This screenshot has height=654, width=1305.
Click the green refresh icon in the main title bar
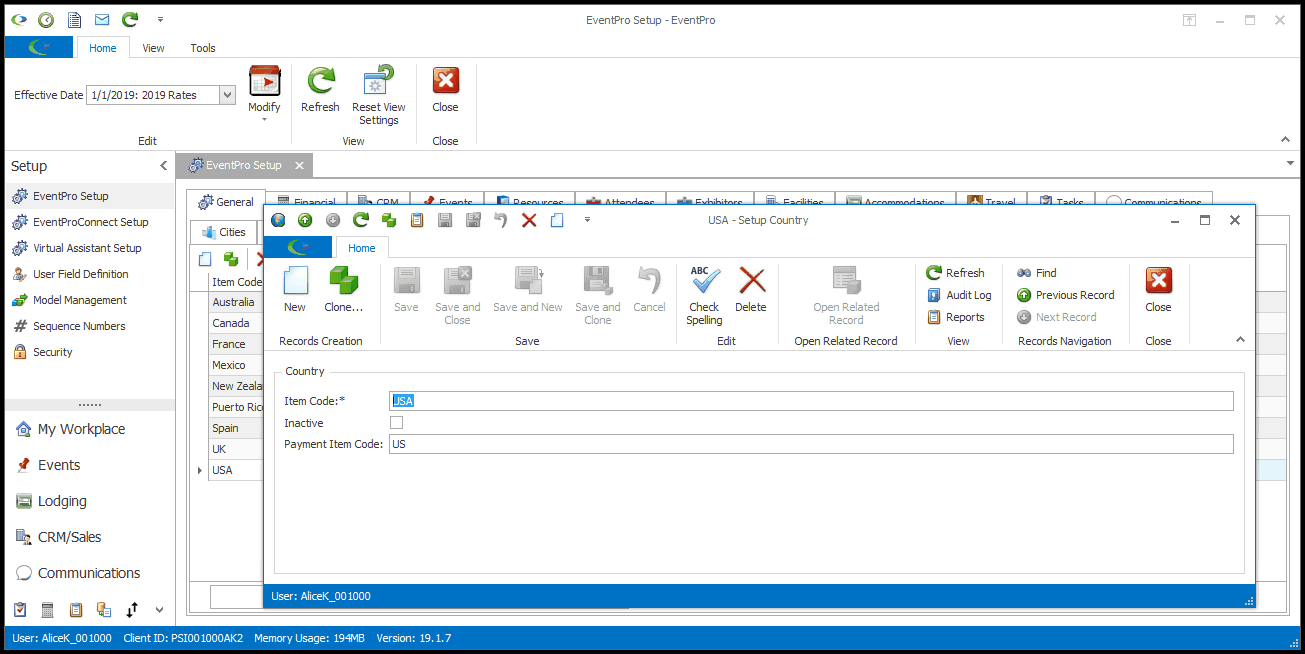point(130,20)
